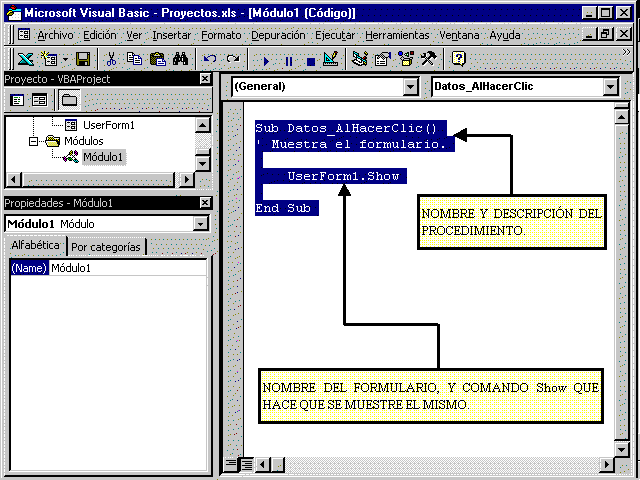Image resolution: width=640 pixels, height=480 pixels.
Task: Open the Properties Window toolbar icon
Action: (x=382, y=60)
